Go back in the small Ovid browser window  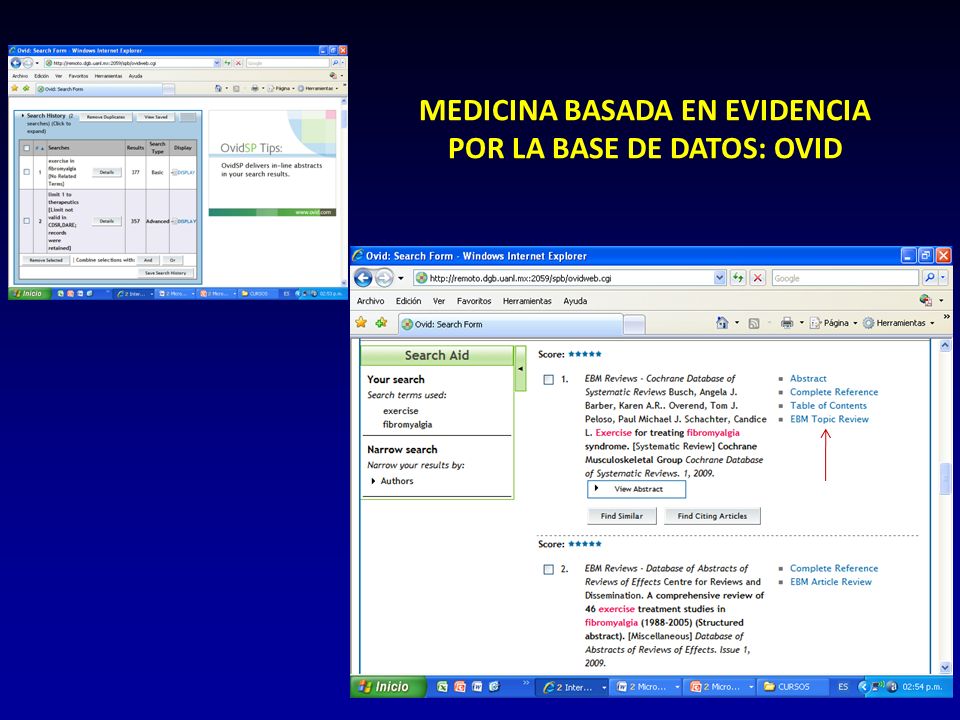[15, 63]
